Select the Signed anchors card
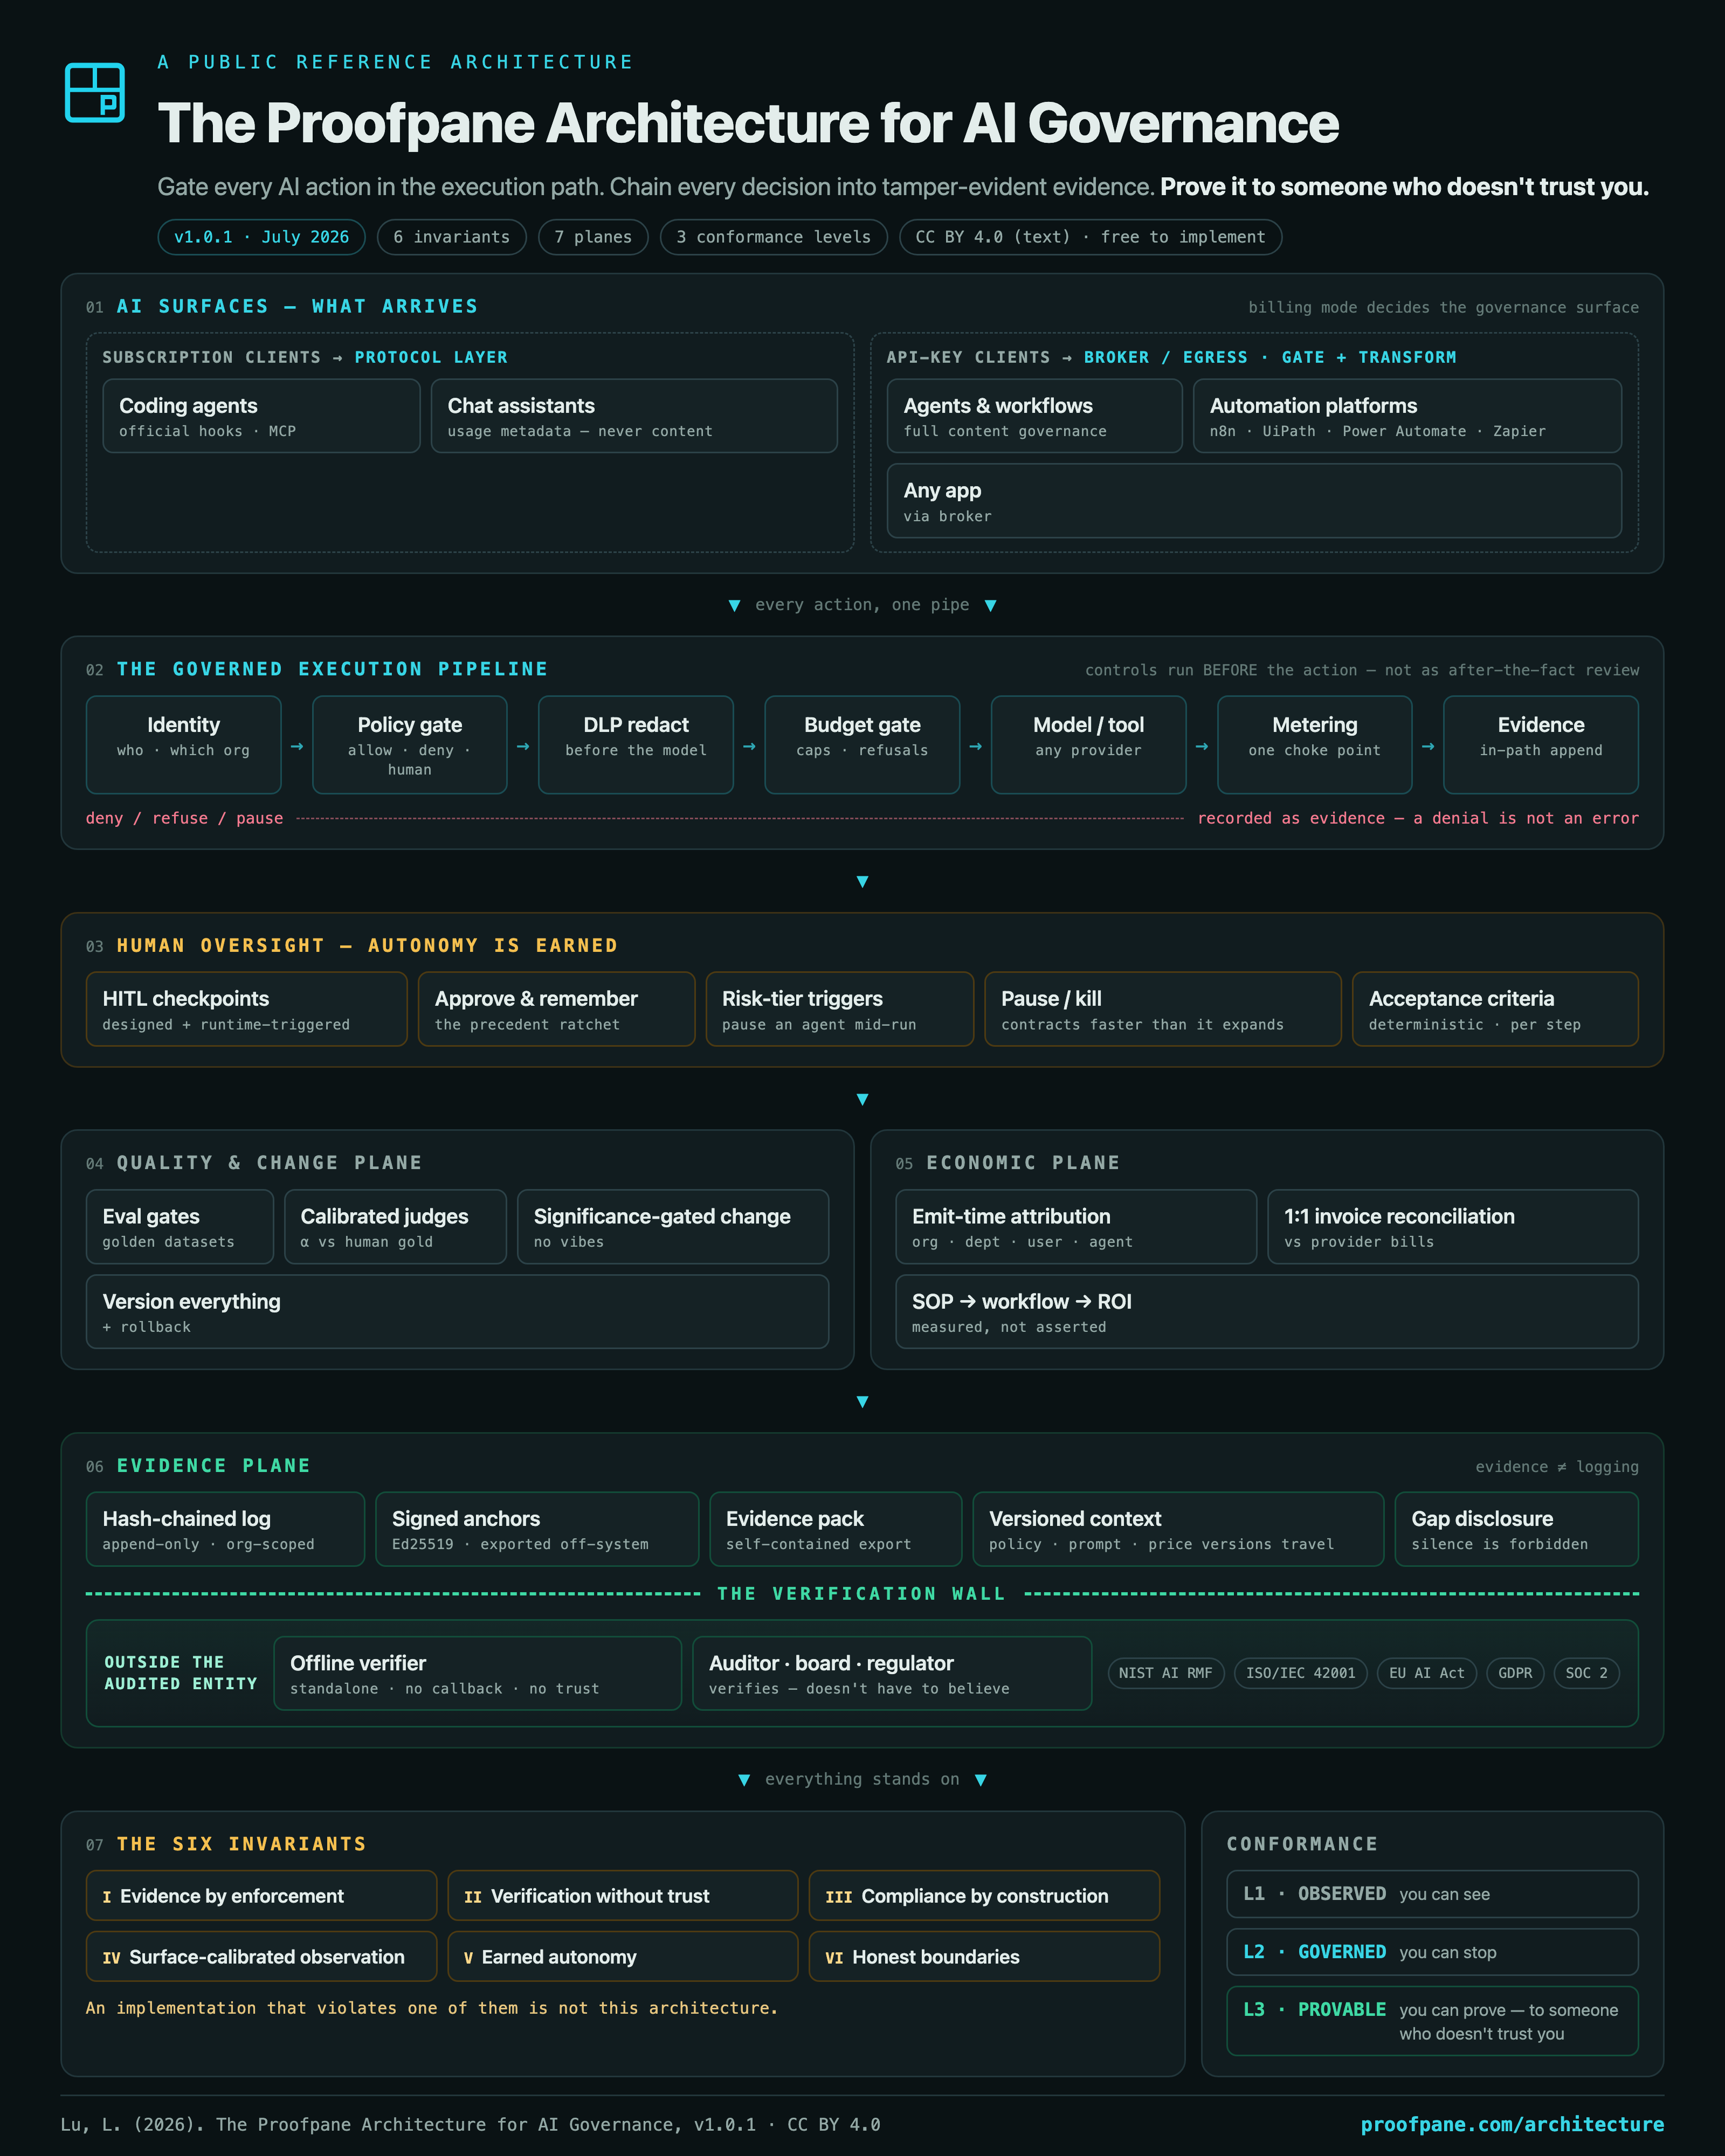The height and width of the screenshot is (2156, 1725). [x=537, y=1529]
